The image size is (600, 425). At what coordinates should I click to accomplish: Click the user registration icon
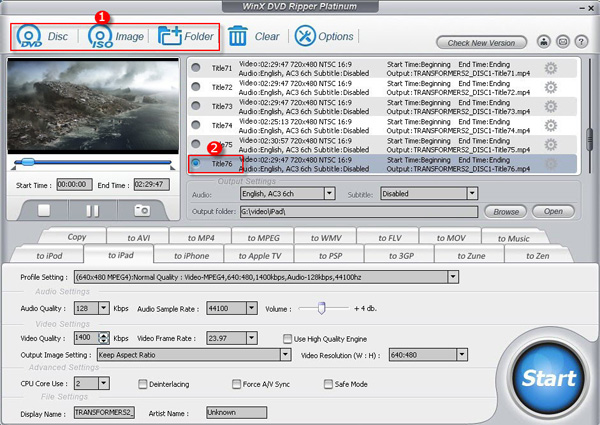pyautogui.click(x=544, y=41)
